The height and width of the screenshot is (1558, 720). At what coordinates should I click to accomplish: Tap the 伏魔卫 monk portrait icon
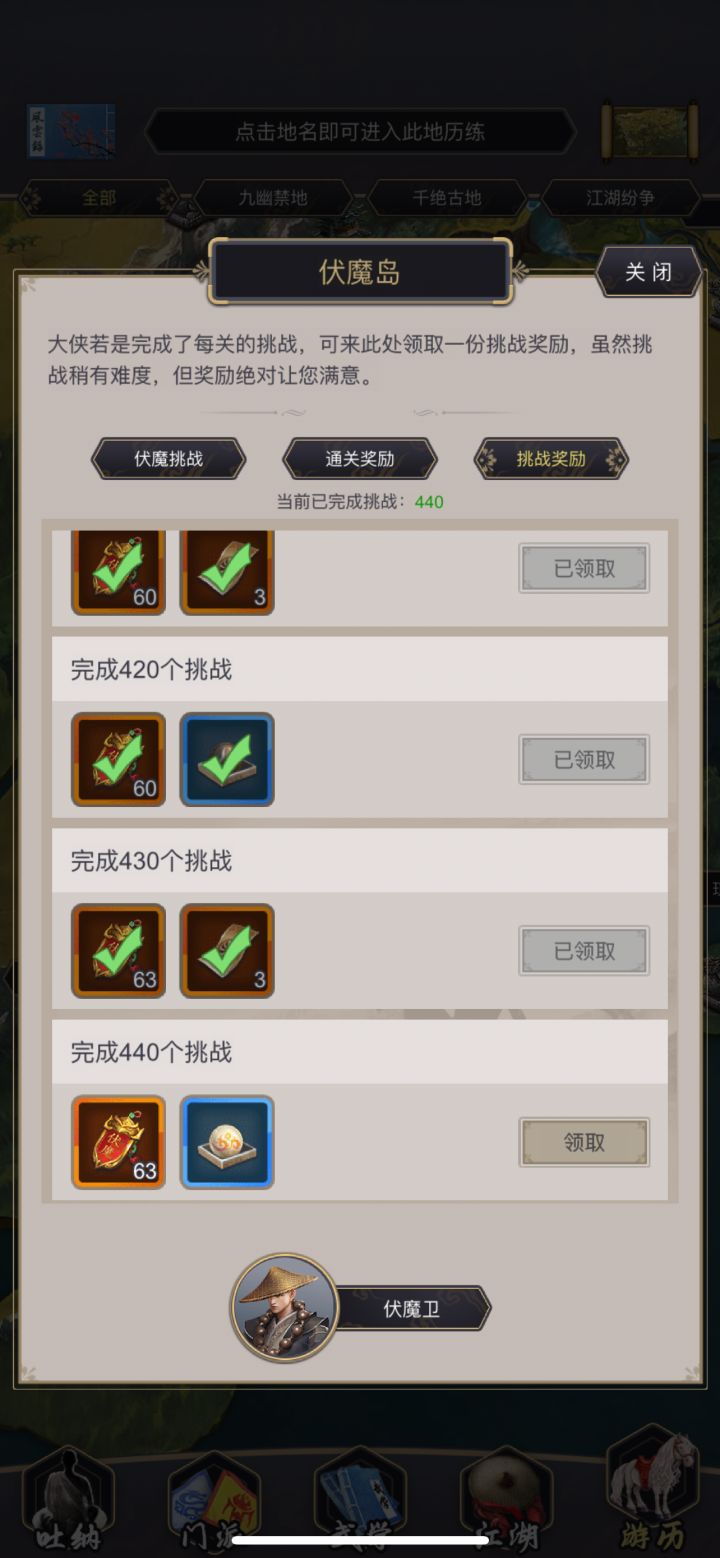285,1308
